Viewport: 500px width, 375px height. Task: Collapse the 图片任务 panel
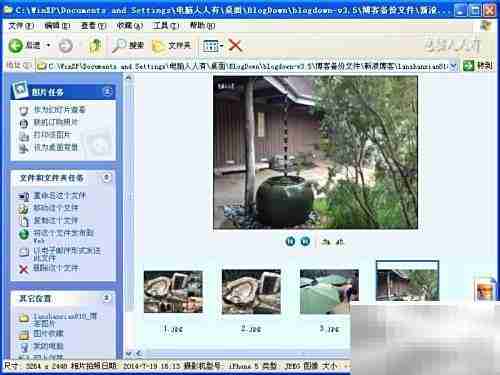(107, 91)
